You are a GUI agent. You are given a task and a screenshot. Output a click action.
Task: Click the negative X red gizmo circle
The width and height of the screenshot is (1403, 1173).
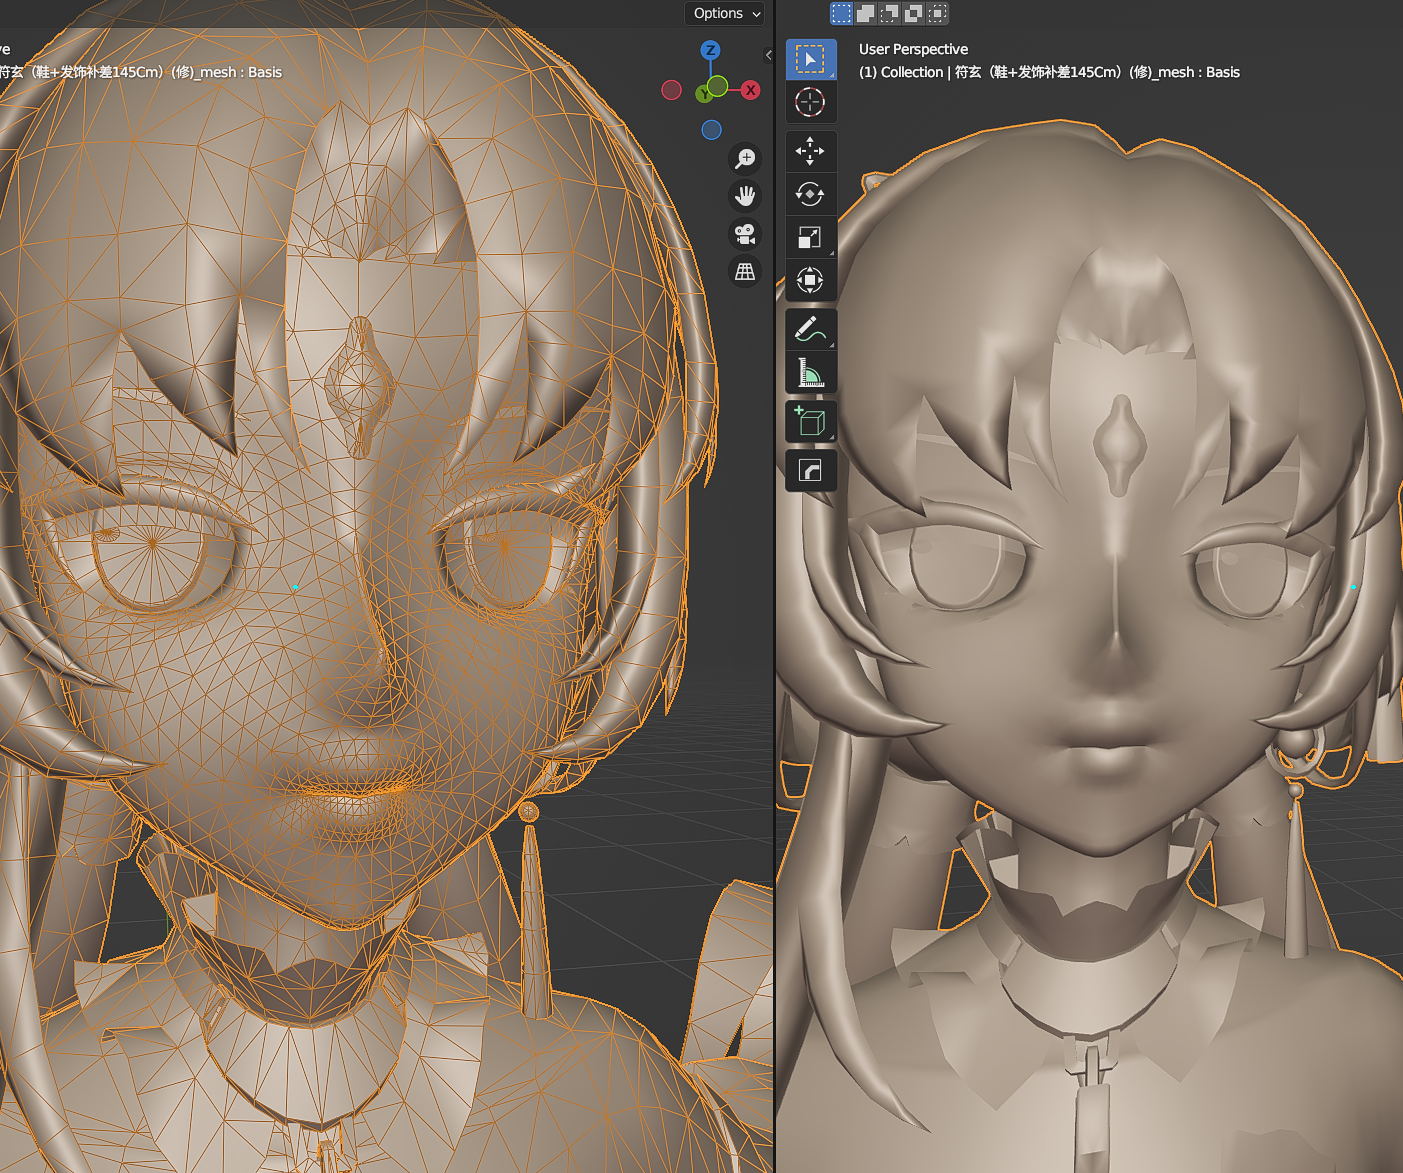click(x=672, y=91)
